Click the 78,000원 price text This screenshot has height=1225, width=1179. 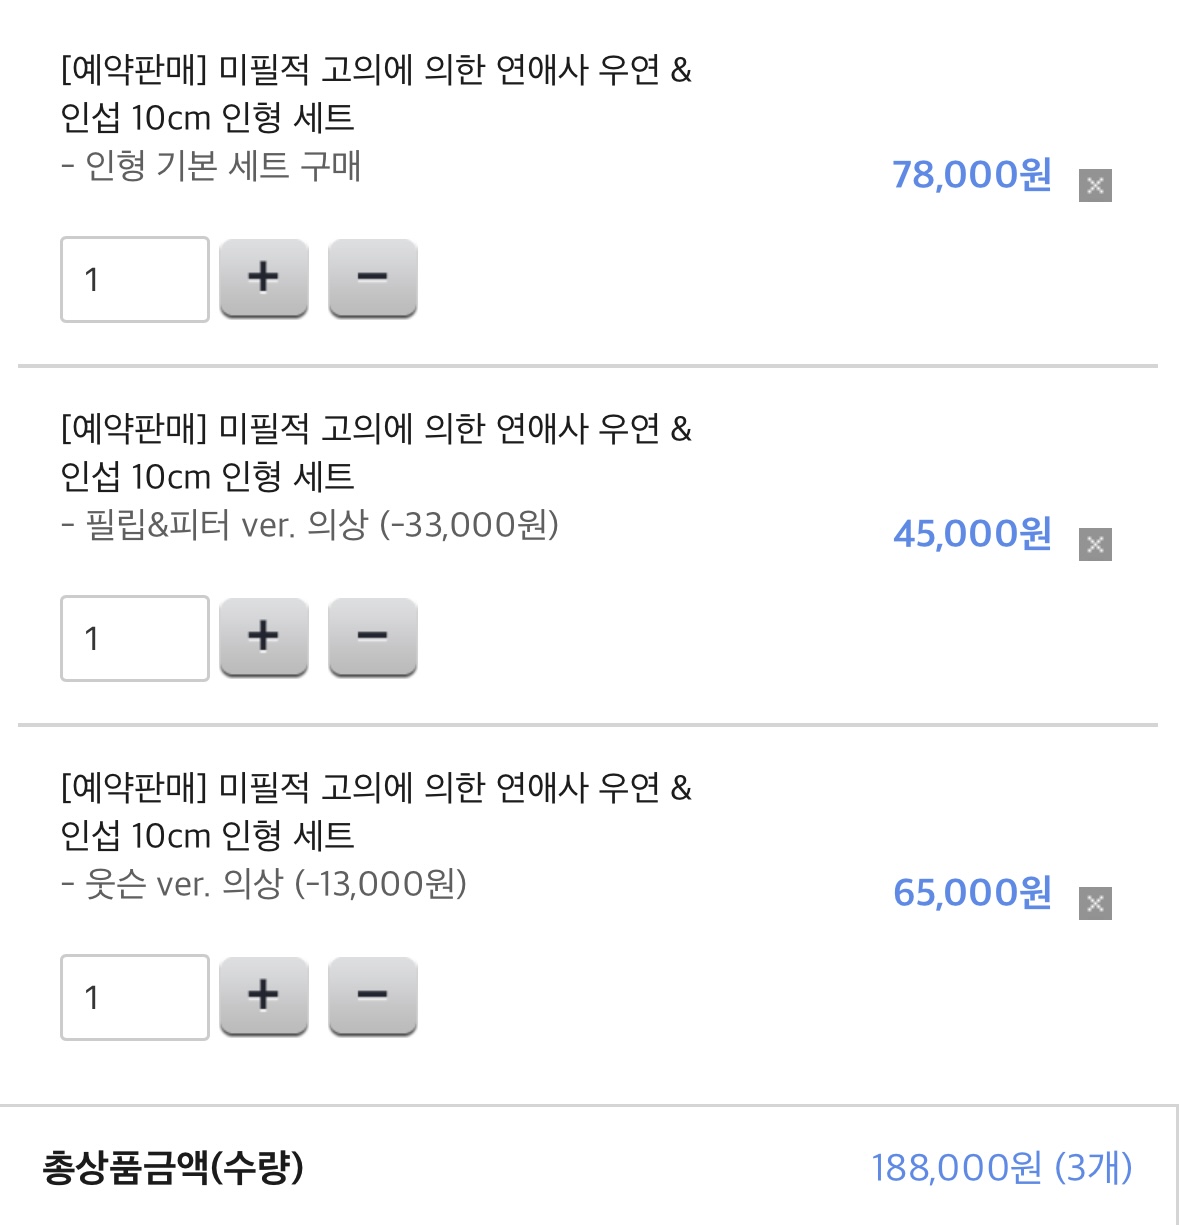(x=971, y=175)
